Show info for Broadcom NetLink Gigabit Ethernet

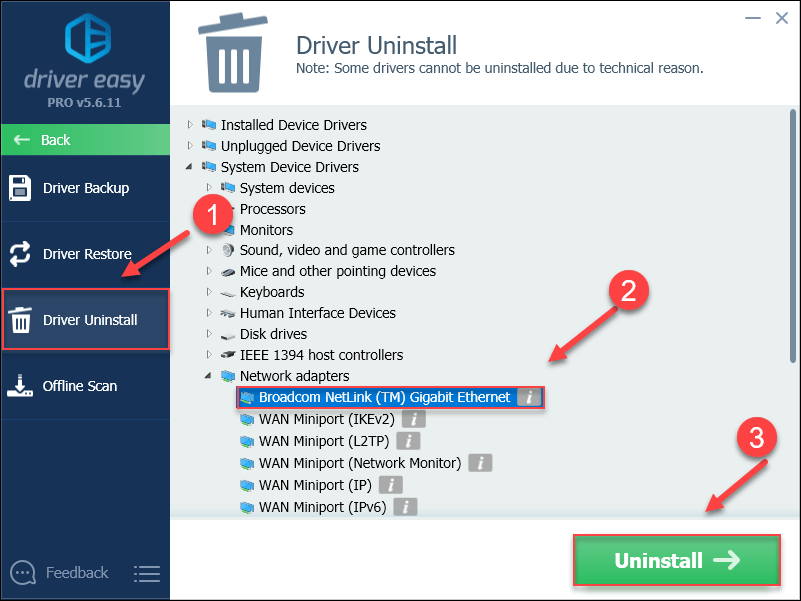529,397
